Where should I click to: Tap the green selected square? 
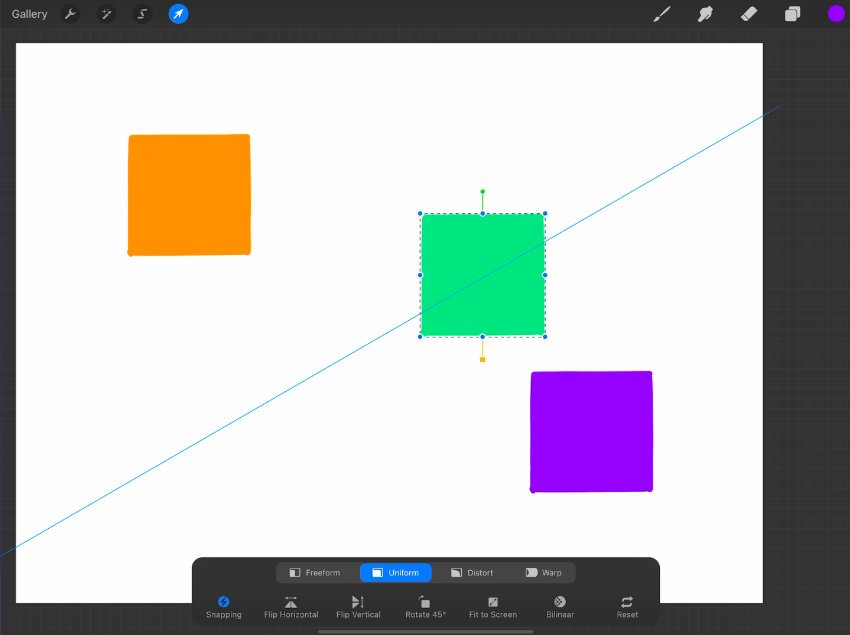pos(482,275)
